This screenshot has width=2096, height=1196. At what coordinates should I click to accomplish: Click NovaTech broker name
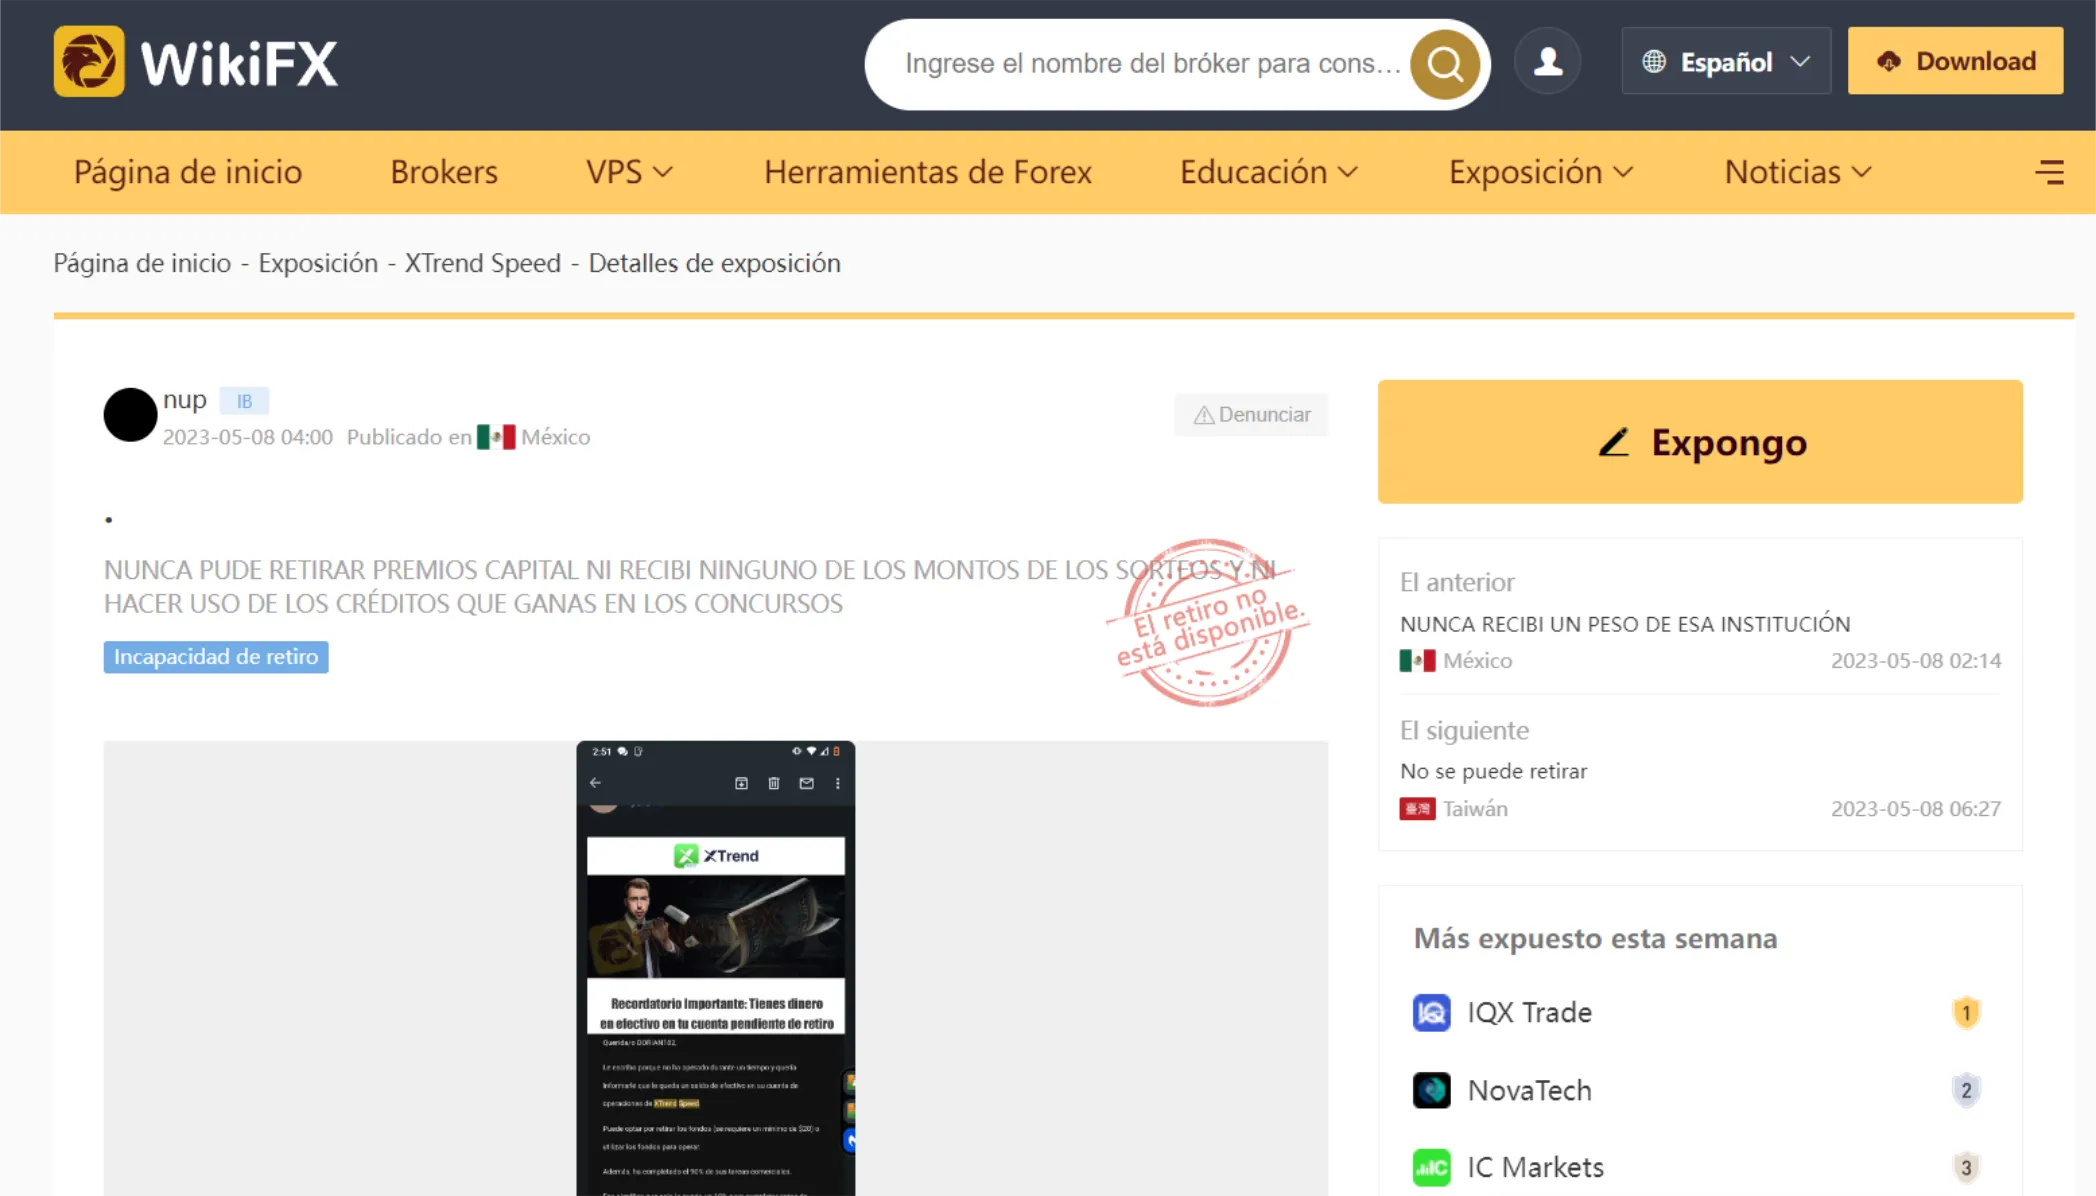(x=1529, y=1090)
